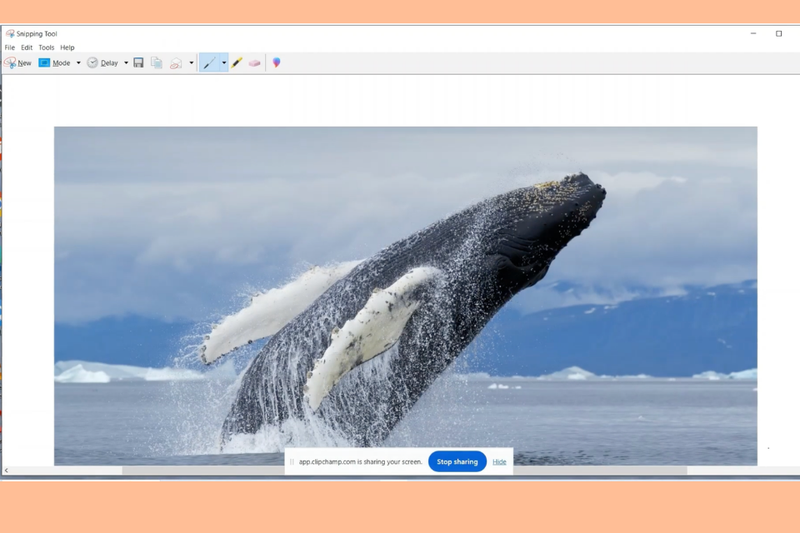Grab the sharing bar drag handle

point(292,462)
